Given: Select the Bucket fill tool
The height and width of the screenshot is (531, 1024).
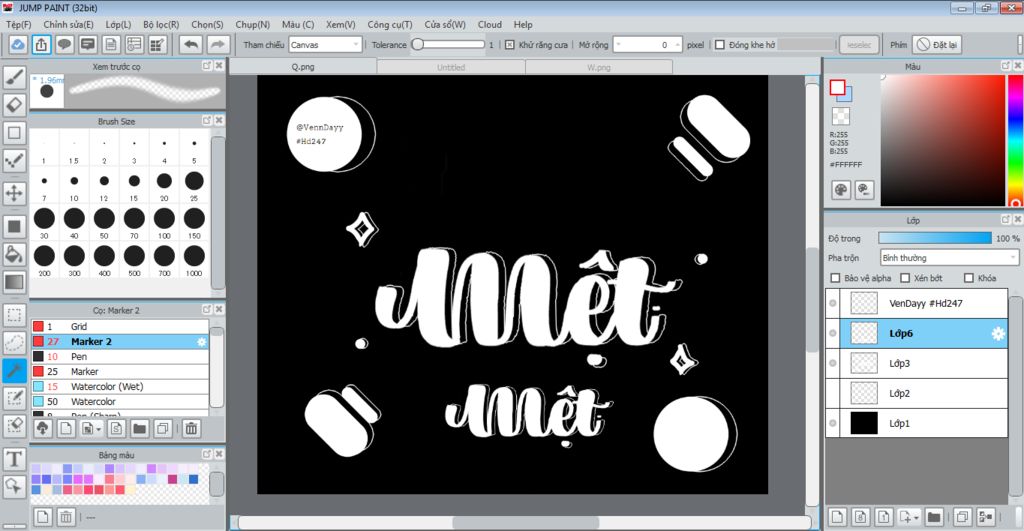Looking at the screenshot, I should click(x=14, y=254).
